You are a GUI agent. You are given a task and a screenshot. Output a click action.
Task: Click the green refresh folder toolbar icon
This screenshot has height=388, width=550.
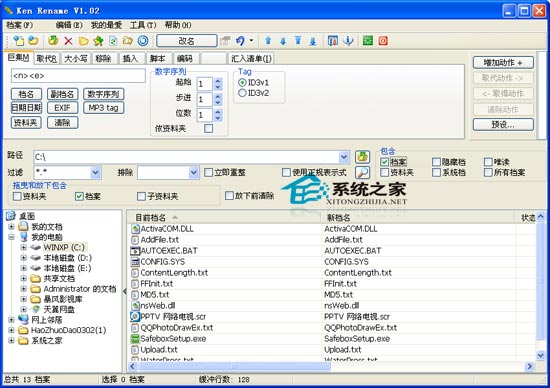point(53,41)
